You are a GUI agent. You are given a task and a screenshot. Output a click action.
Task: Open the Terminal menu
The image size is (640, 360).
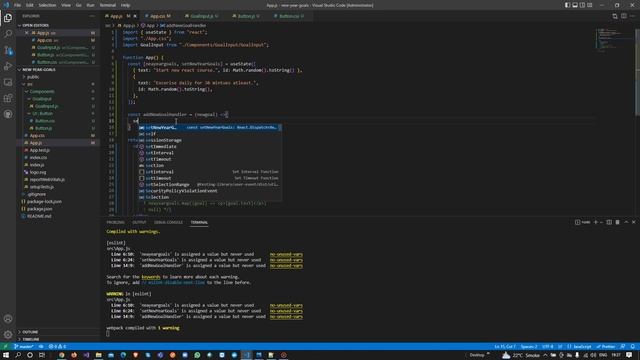108,5
